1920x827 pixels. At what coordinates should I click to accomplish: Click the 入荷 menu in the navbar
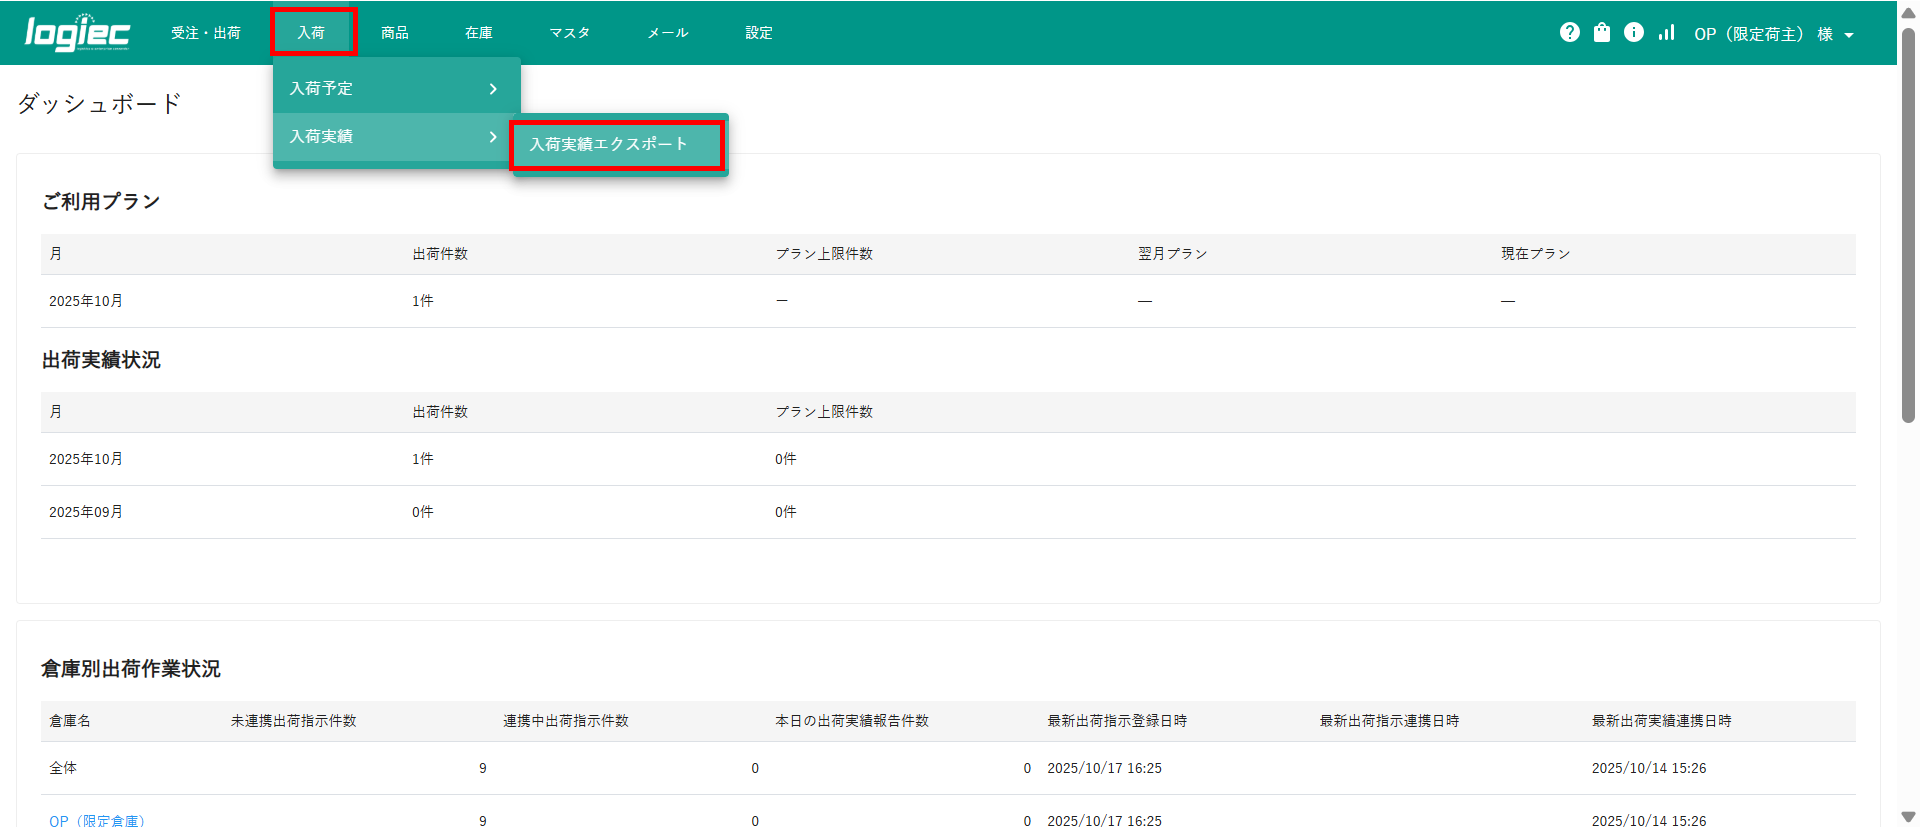click(x=311, y=33)
